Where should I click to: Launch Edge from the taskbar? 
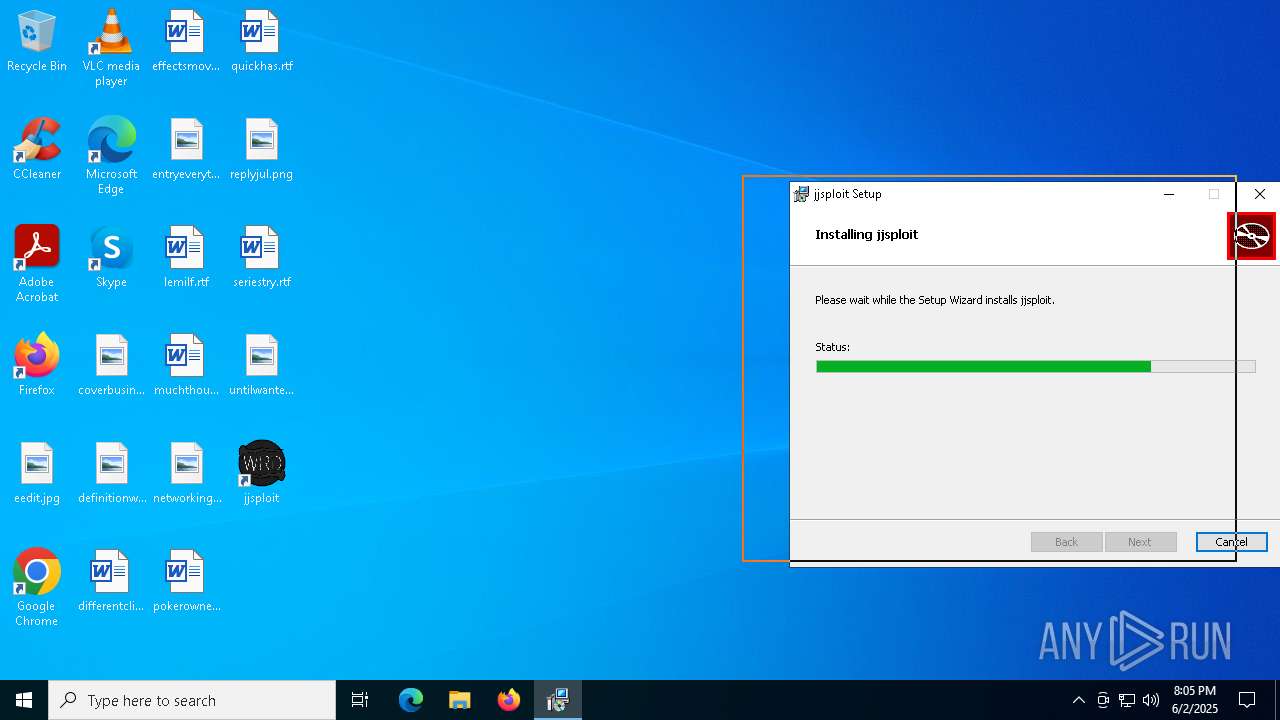coord(411,700)
